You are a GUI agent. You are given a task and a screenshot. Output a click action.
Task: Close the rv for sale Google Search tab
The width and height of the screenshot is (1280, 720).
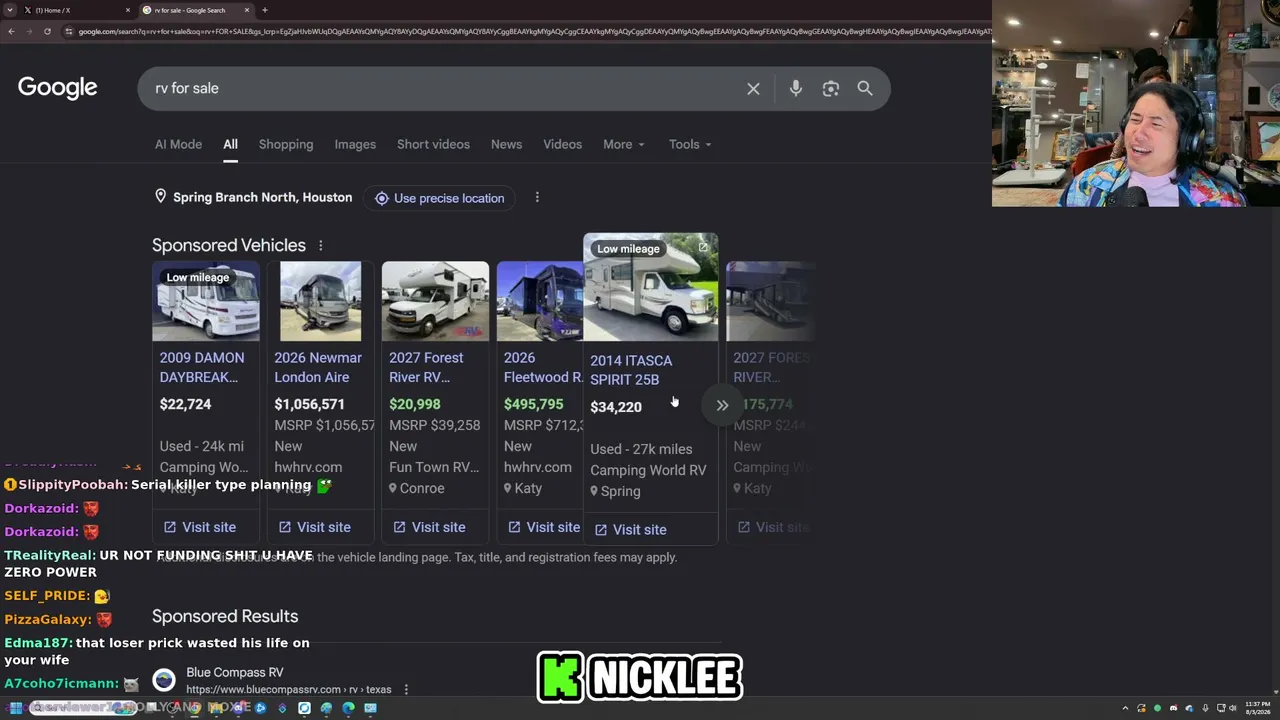point(247,10)
